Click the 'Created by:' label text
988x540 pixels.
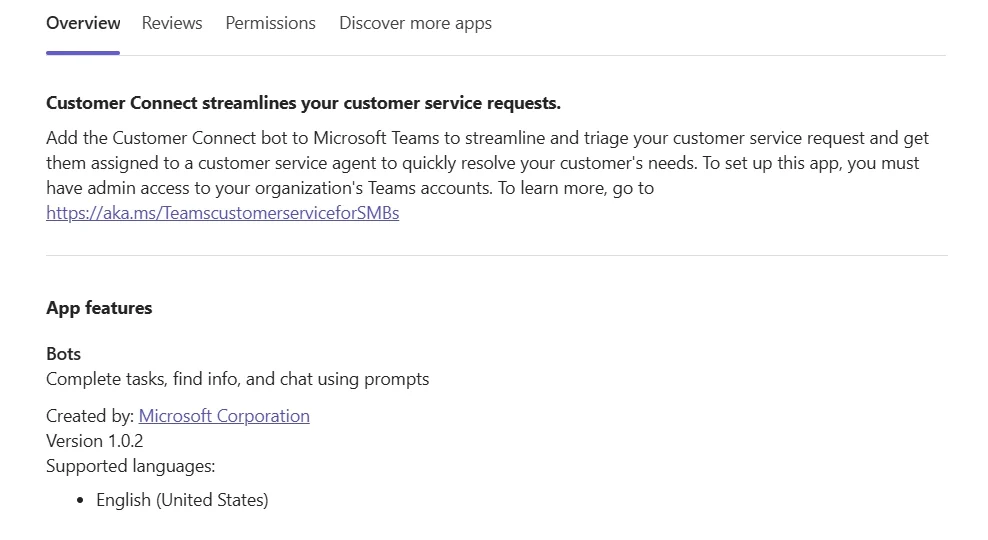coord(90,416)
